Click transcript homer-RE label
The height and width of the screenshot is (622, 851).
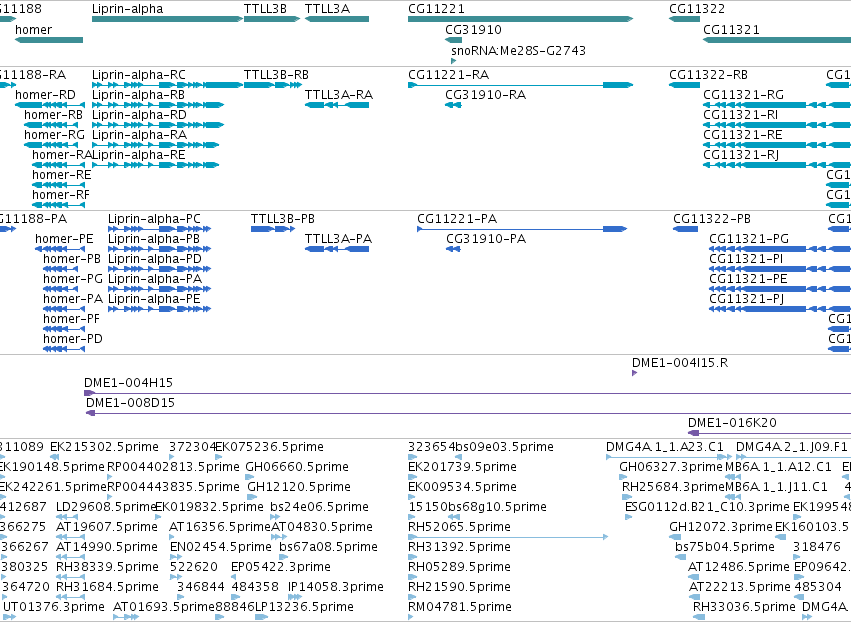[61, 175]
